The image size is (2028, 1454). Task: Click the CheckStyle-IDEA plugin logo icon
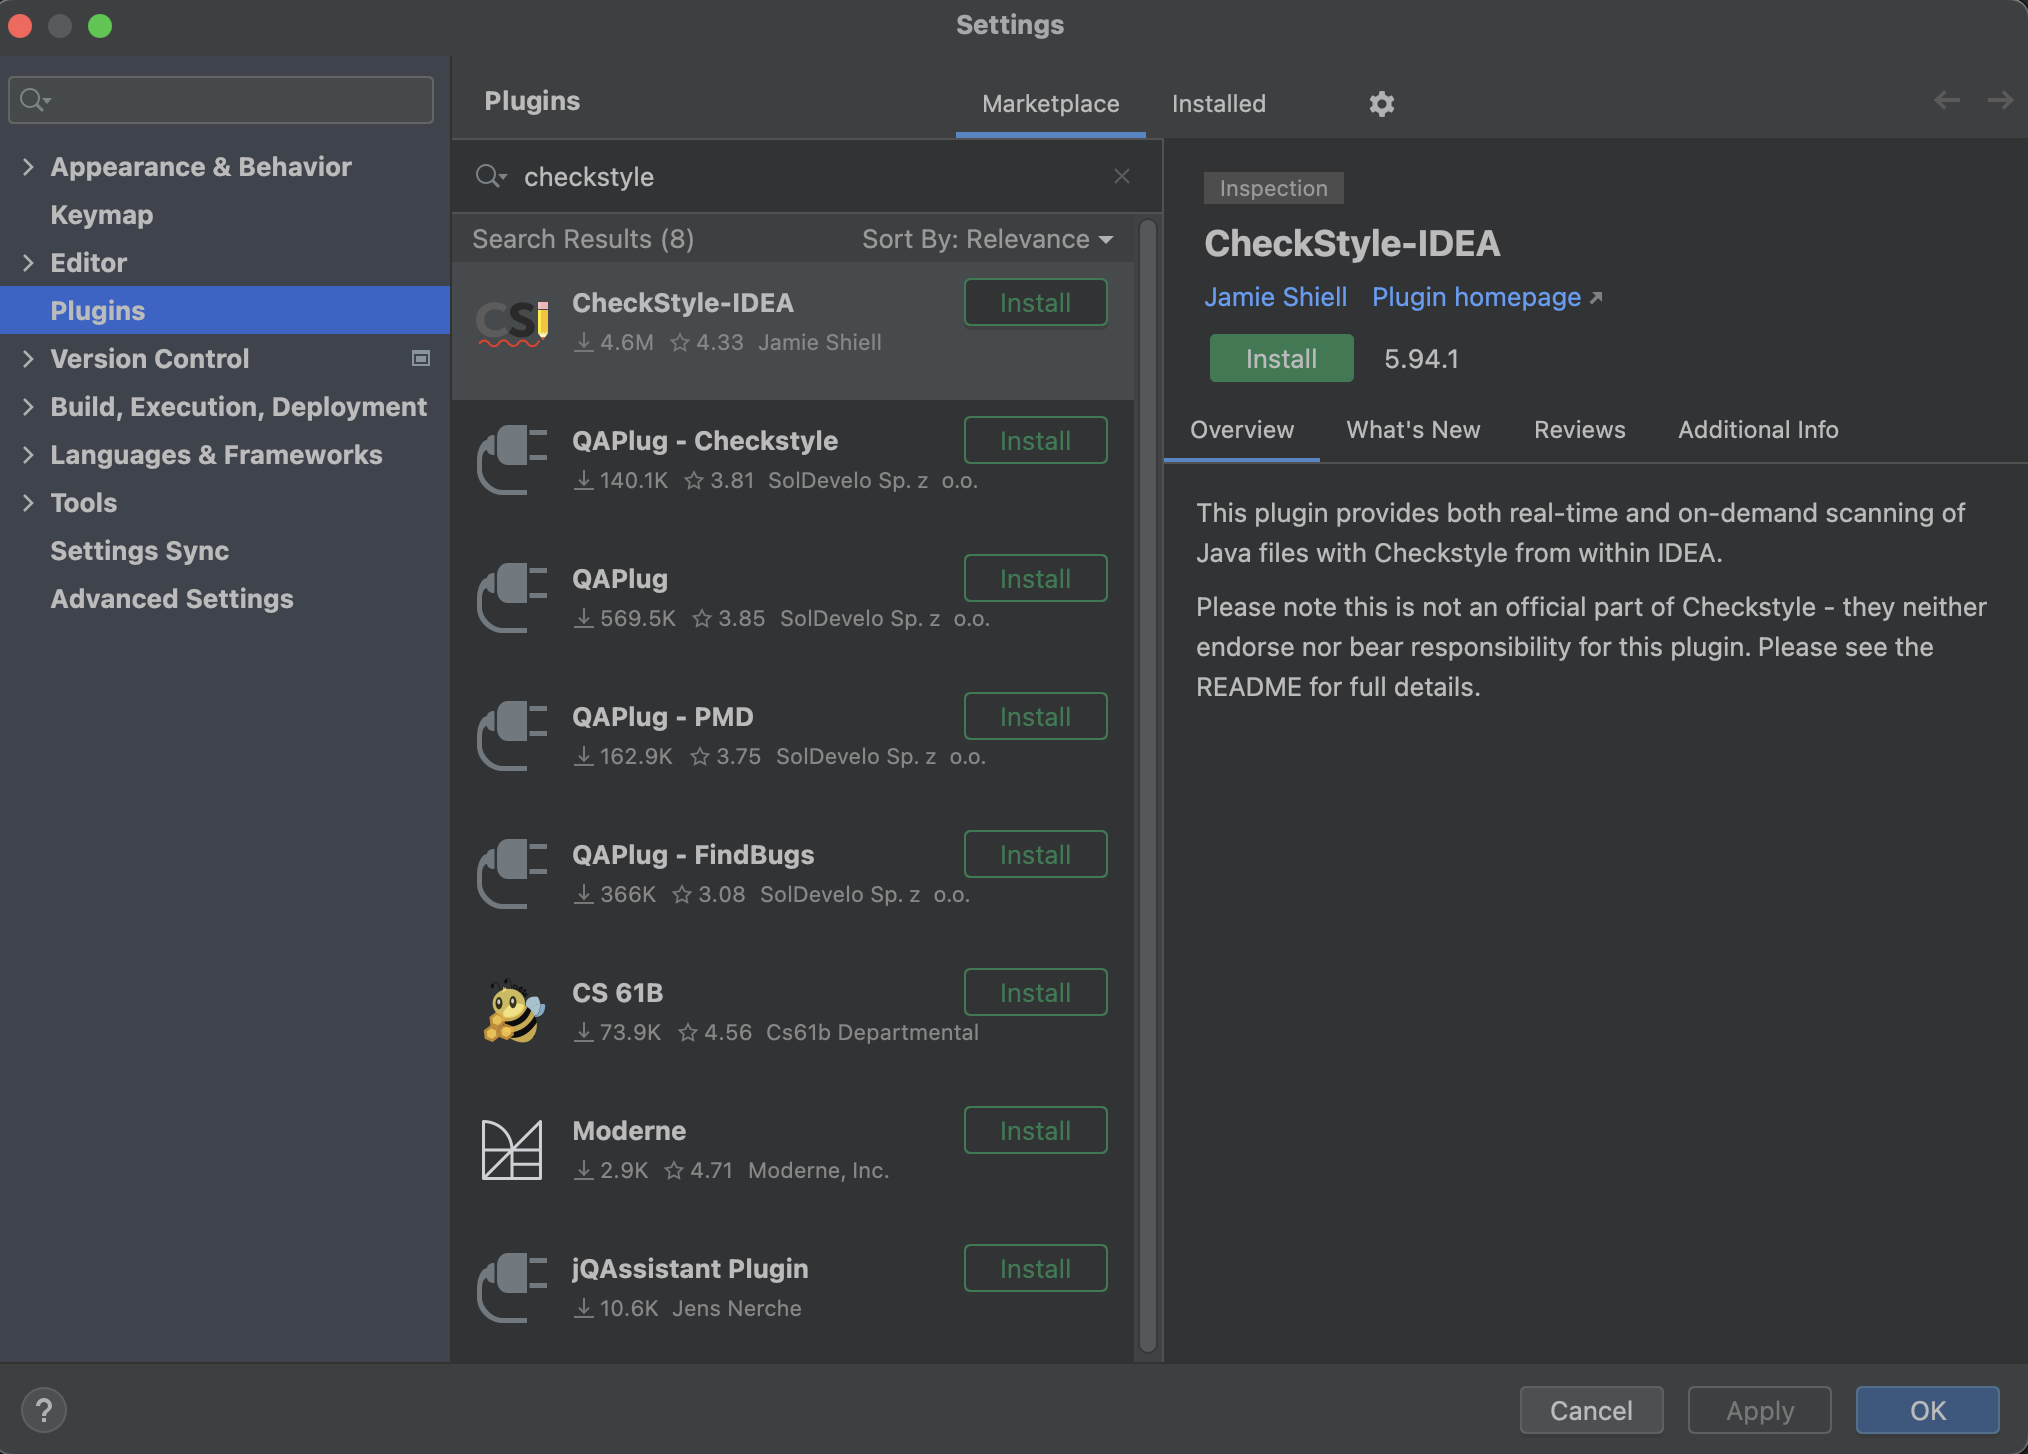pyautogui.click(x=512, y=323)
